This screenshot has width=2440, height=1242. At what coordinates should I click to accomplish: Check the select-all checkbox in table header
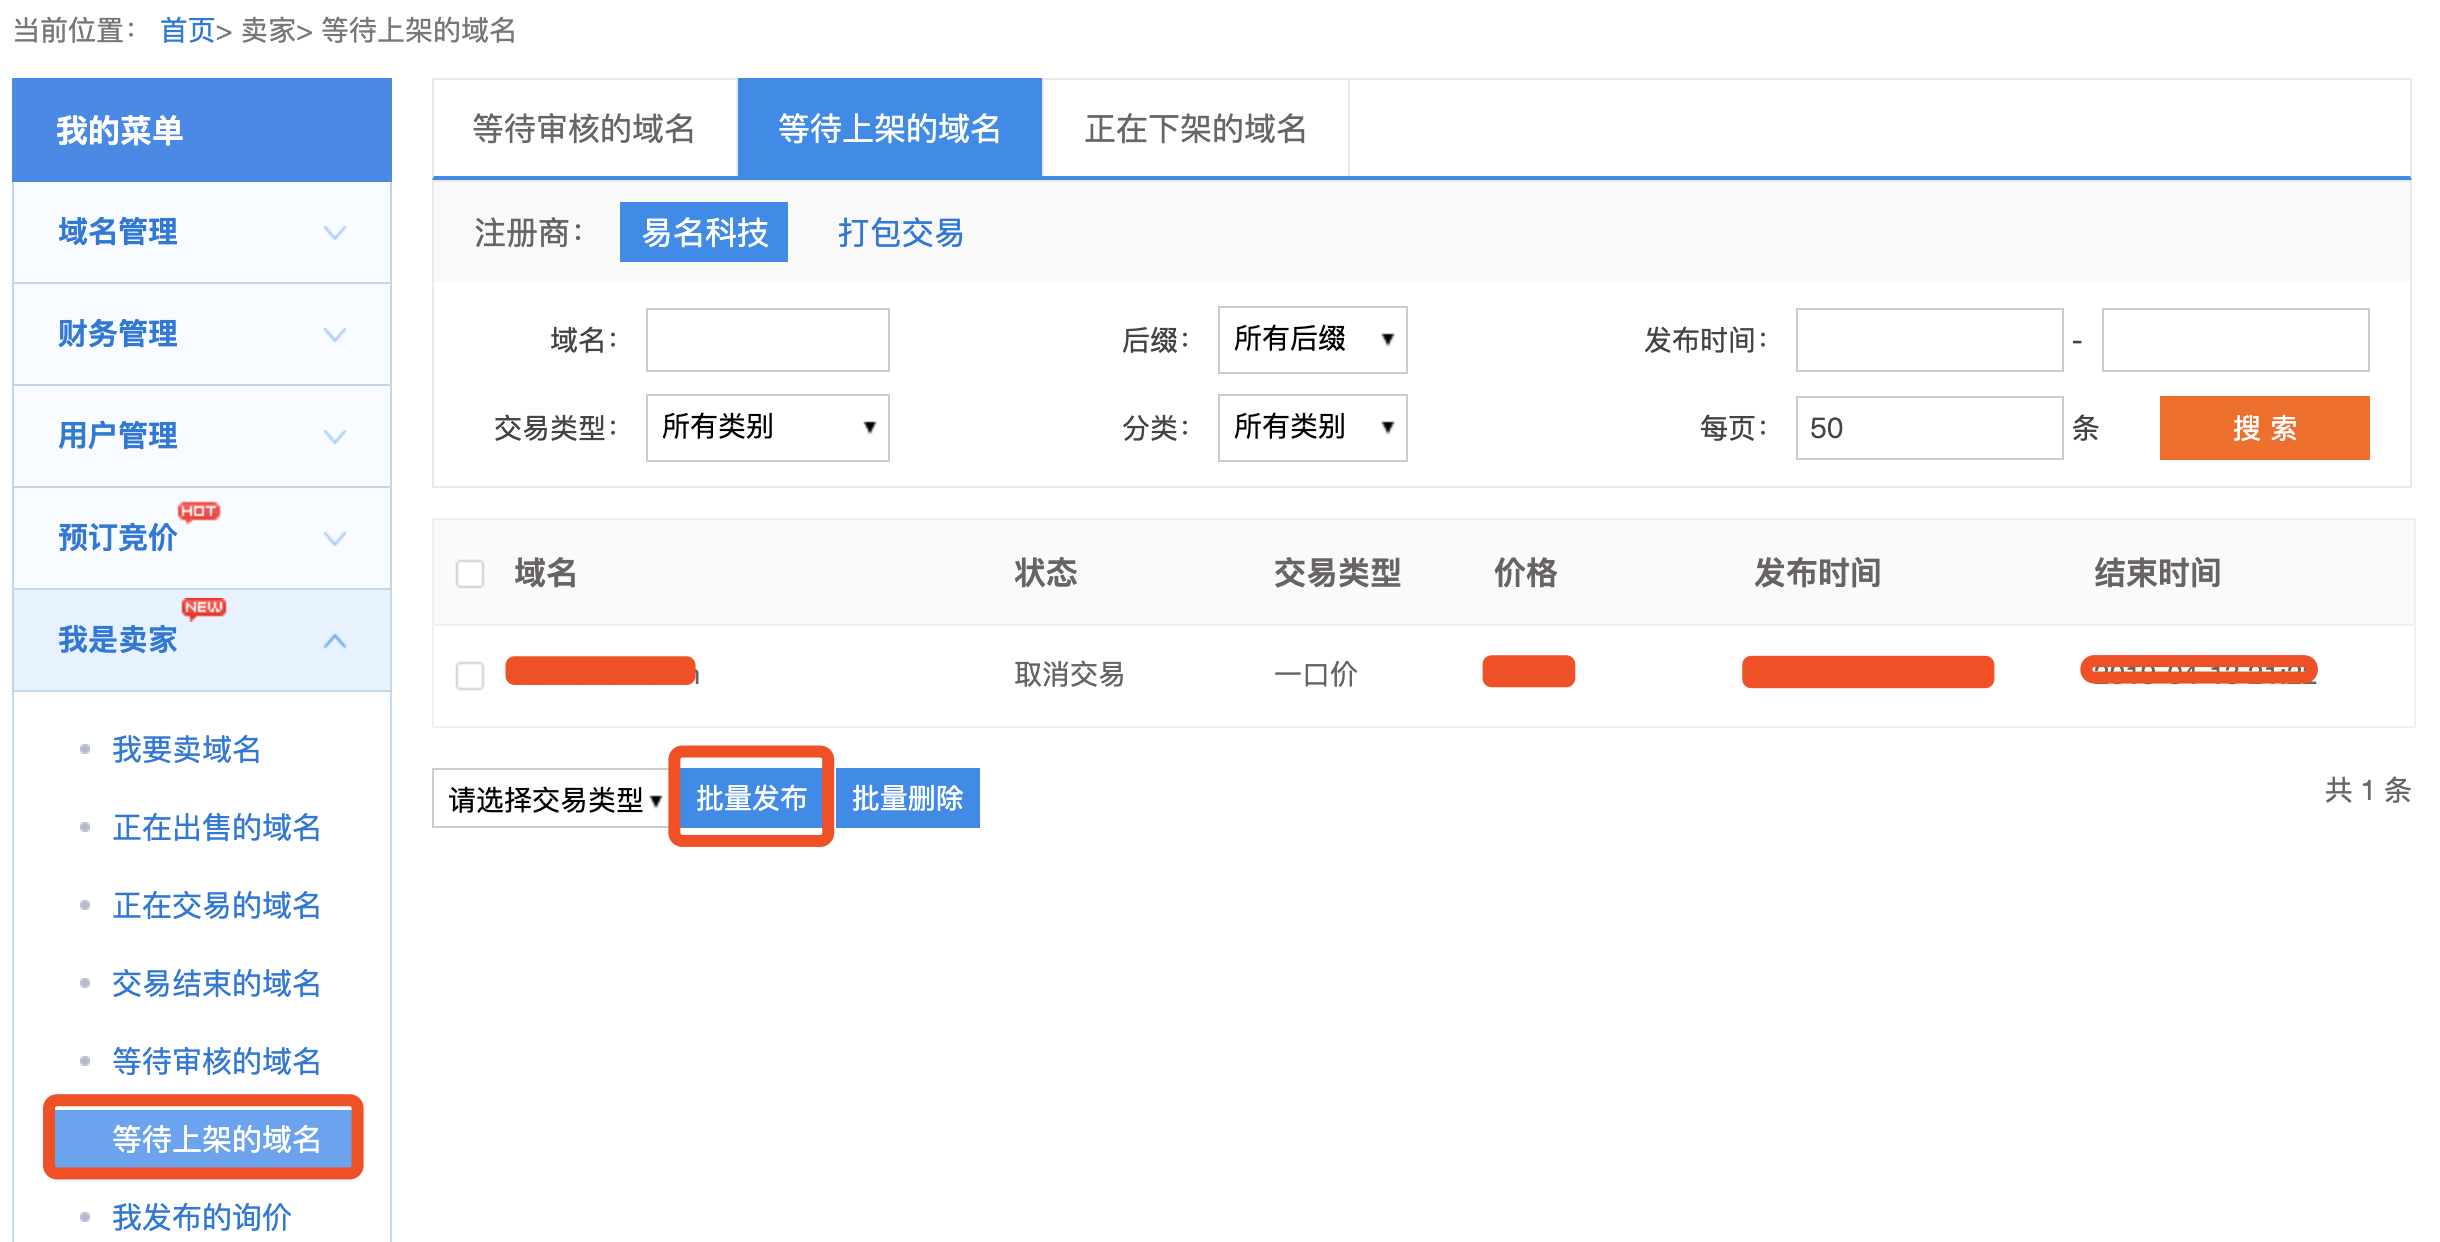(x=469, y=573)
